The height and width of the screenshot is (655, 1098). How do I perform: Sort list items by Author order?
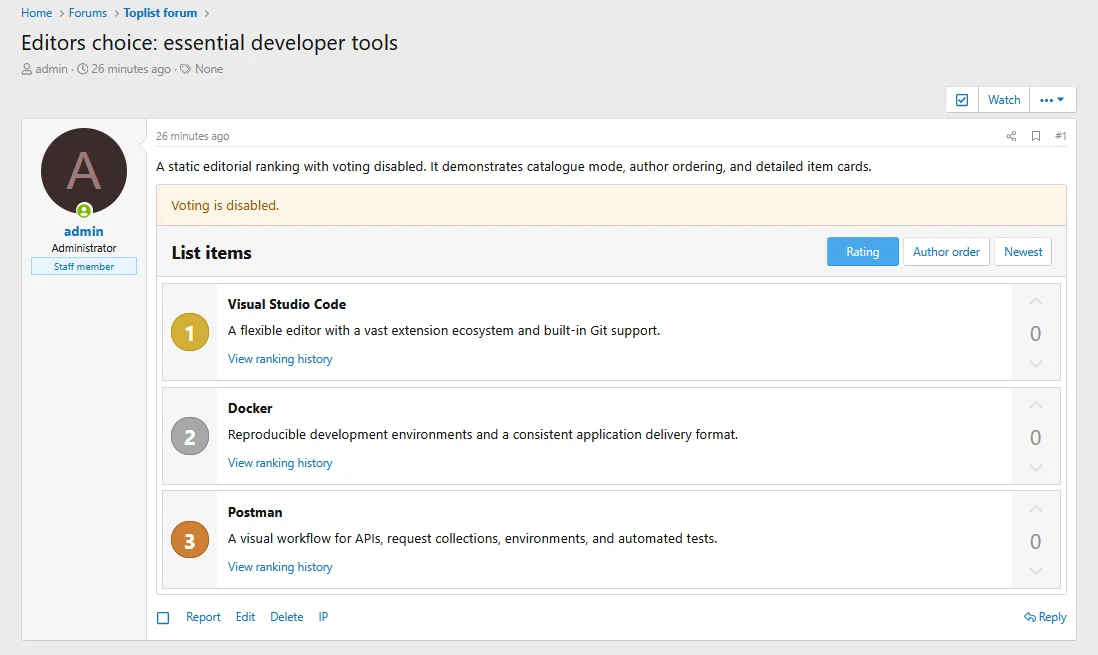(x=946, y=251)
